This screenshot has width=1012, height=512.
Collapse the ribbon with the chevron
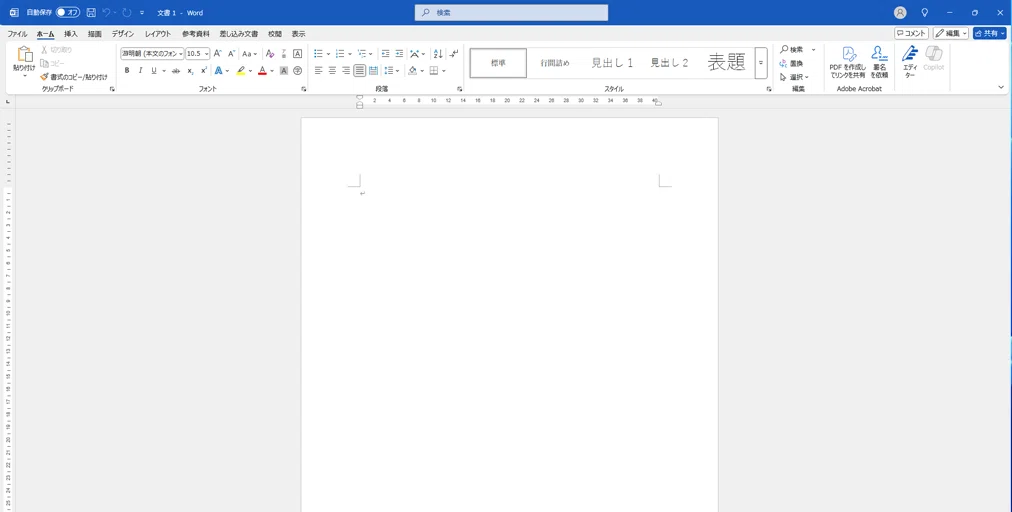click(x=1001, y=87)
